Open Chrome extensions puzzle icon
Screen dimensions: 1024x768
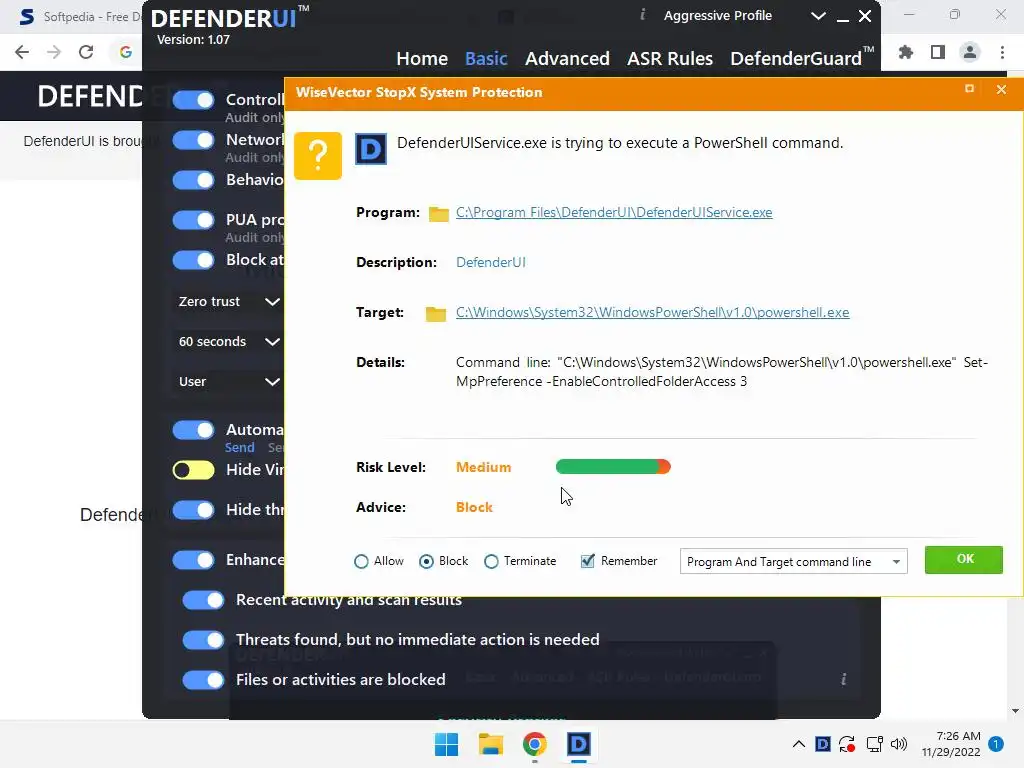click(906, 52)
